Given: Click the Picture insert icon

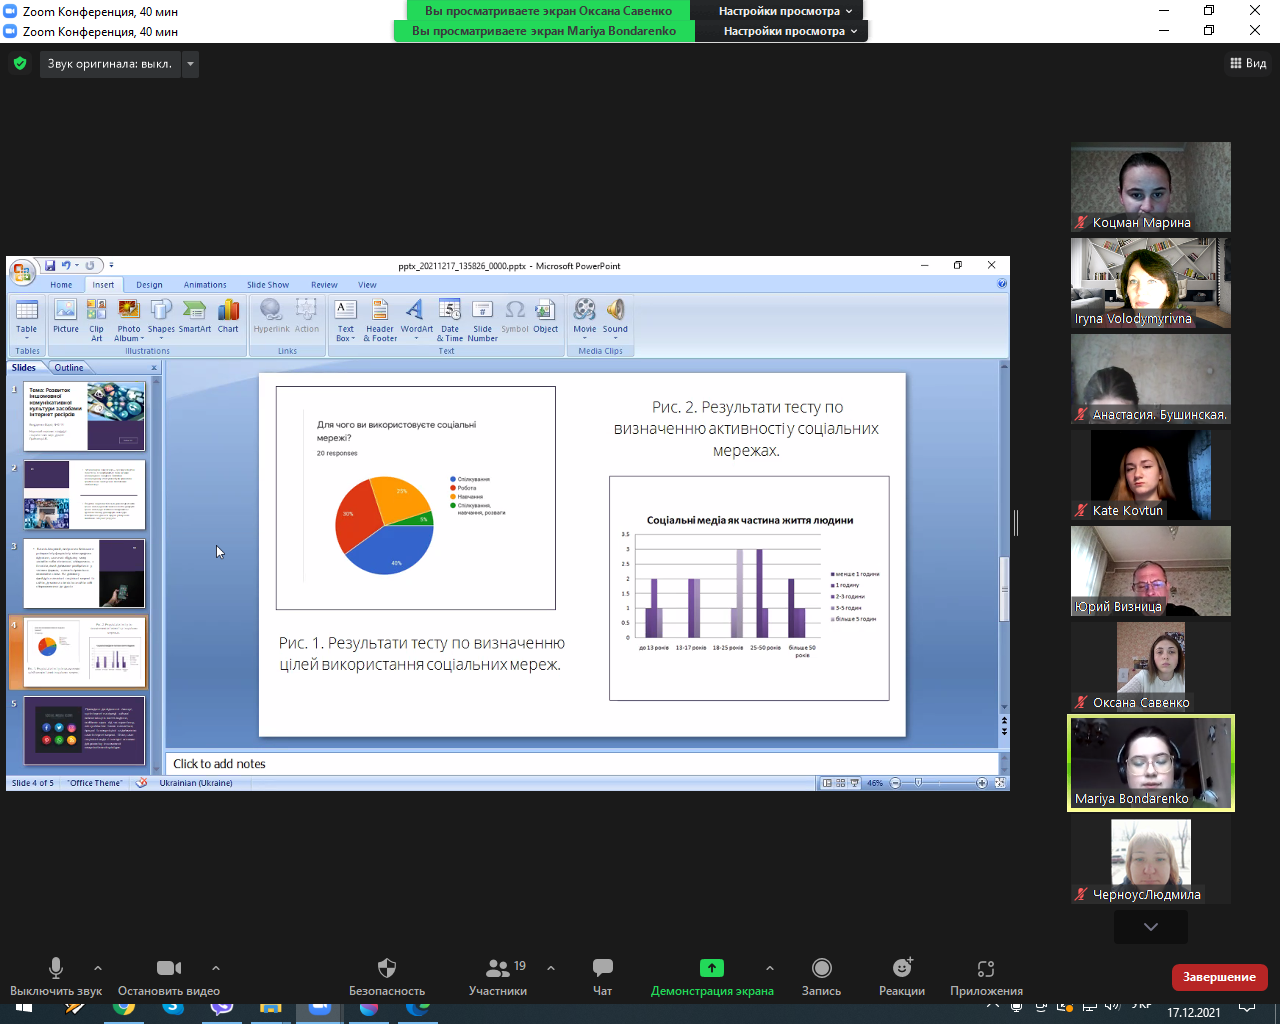Looking at the screenshot, I should 65,315.
